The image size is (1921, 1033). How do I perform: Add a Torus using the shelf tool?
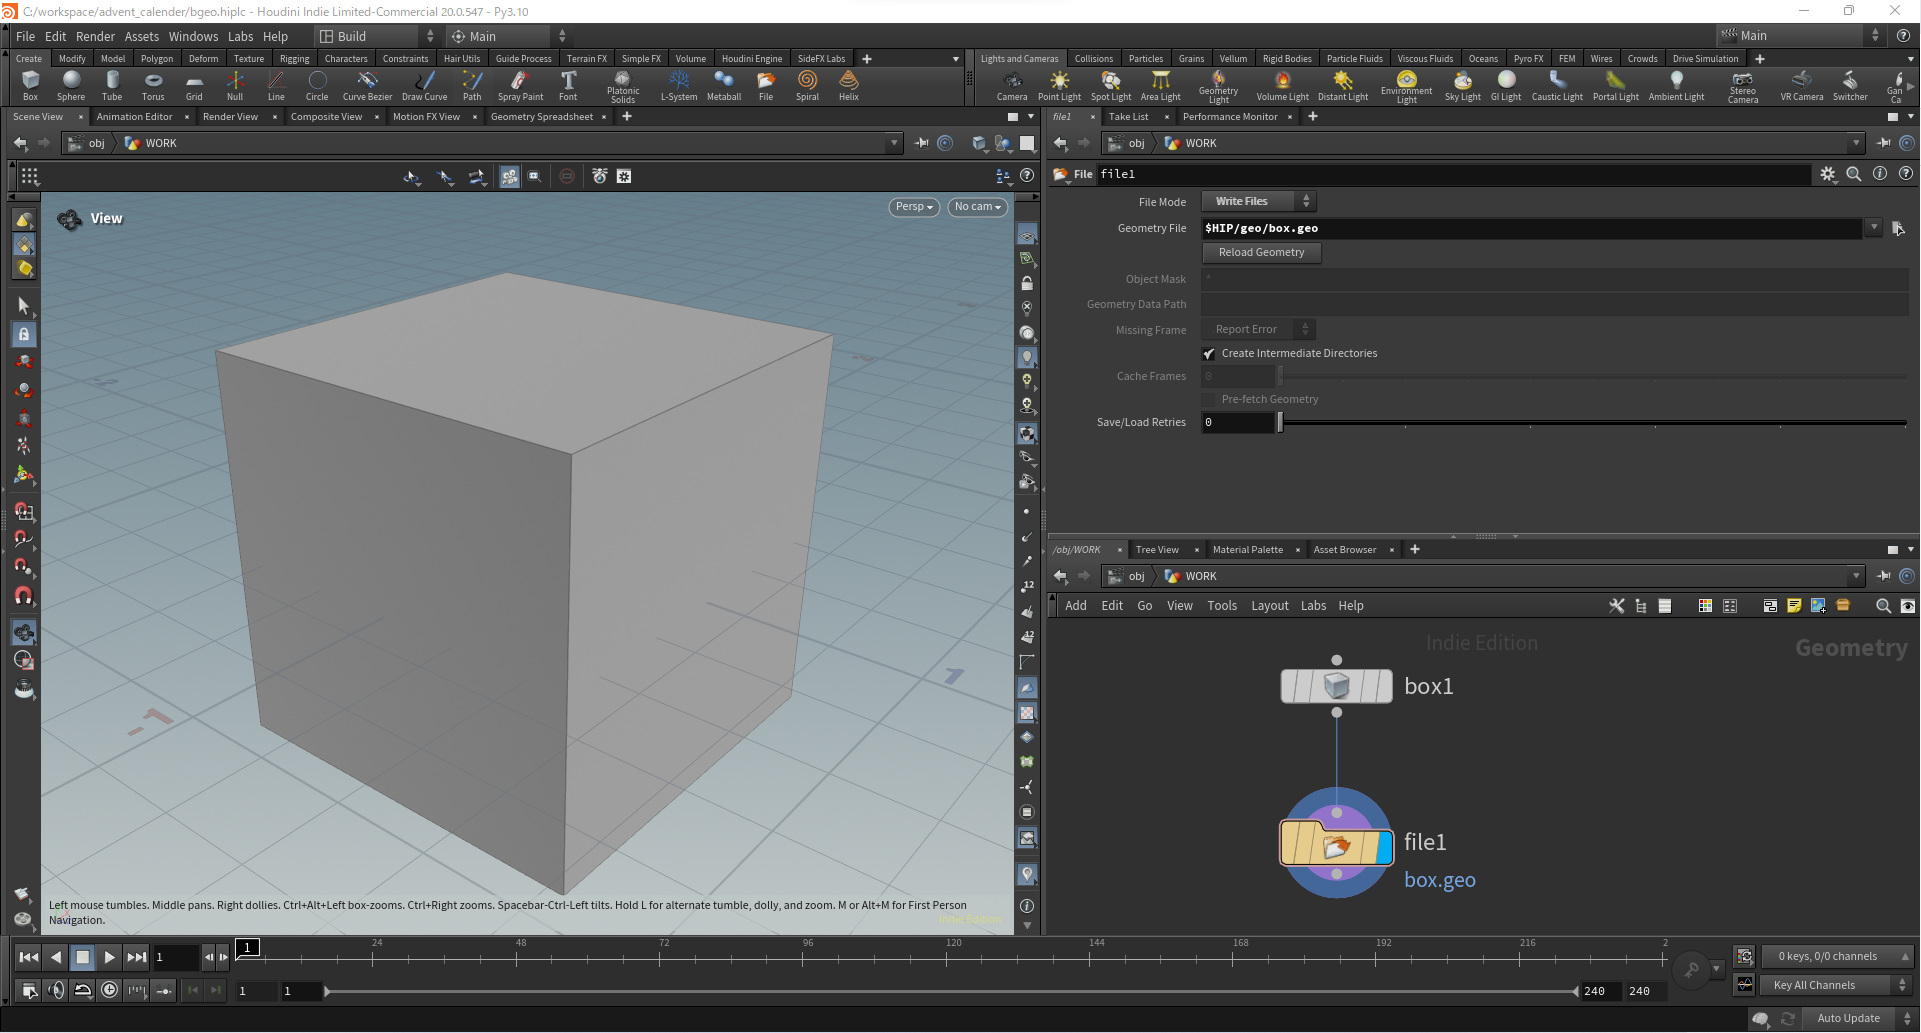(x=153, y=85)
